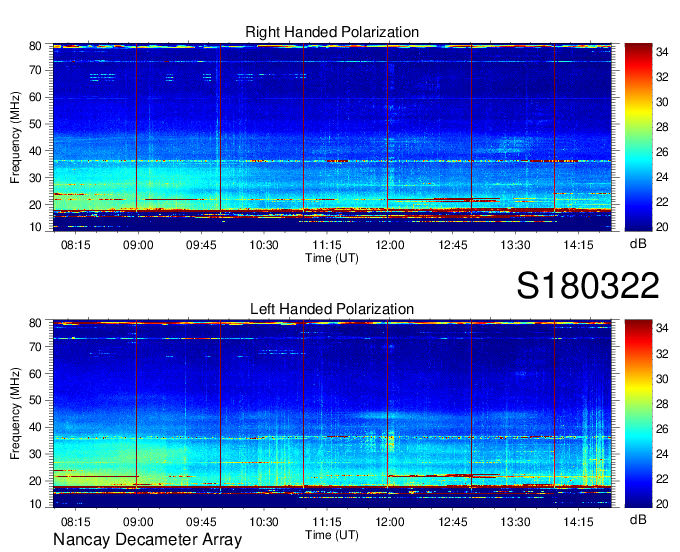680x552 pixels.
Task: Click the 28 value on upper color scale
Action: (x=662, y=127)
